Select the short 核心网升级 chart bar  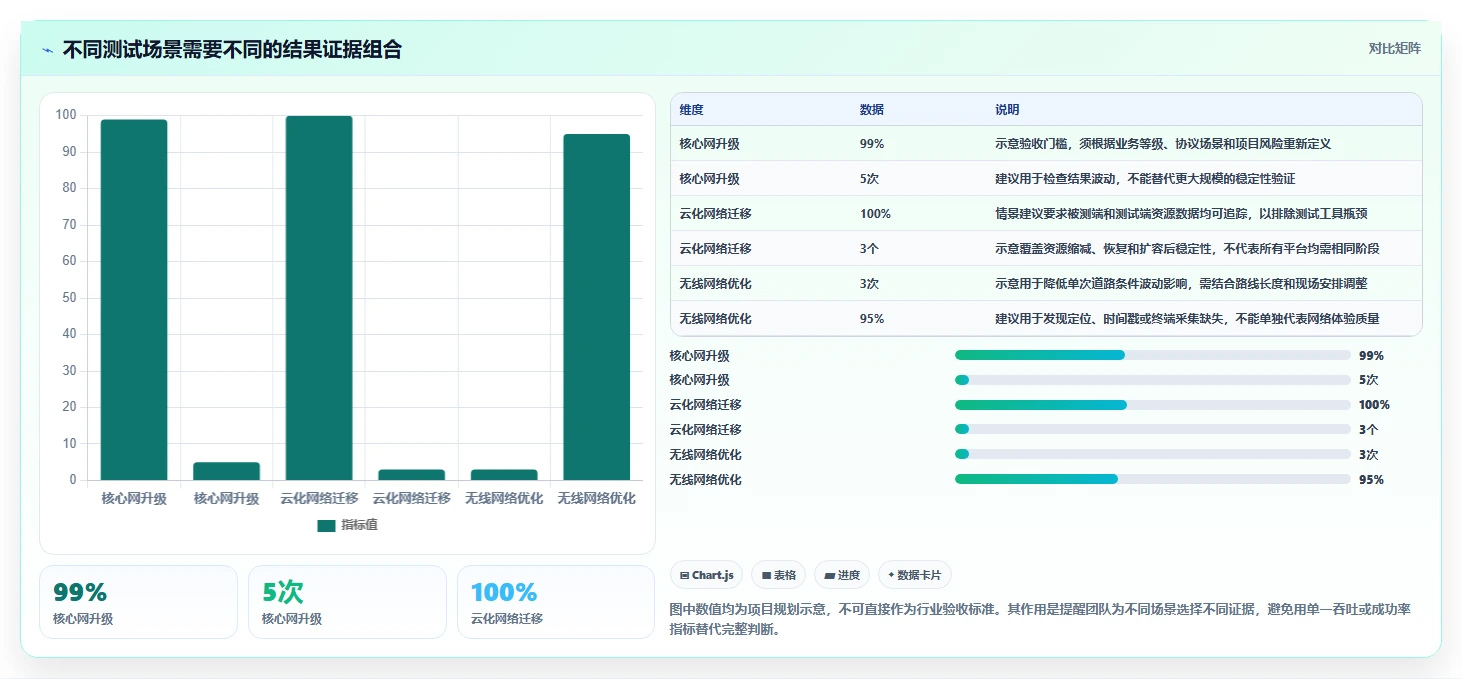(x=227, y=471)
